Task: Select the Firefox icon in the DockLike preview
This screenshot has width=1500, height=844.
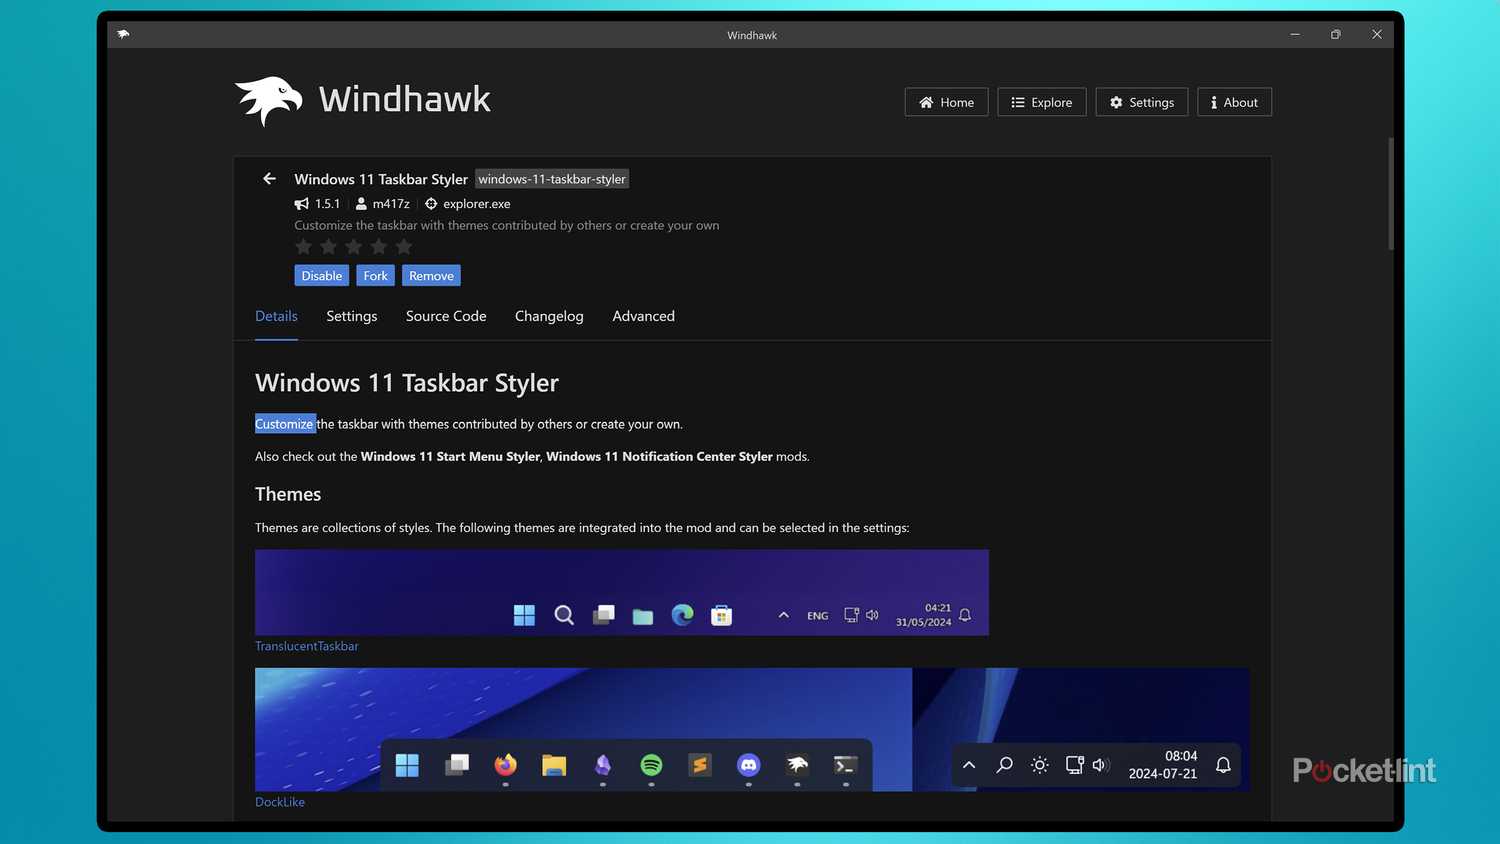Action: pos(505,764)
